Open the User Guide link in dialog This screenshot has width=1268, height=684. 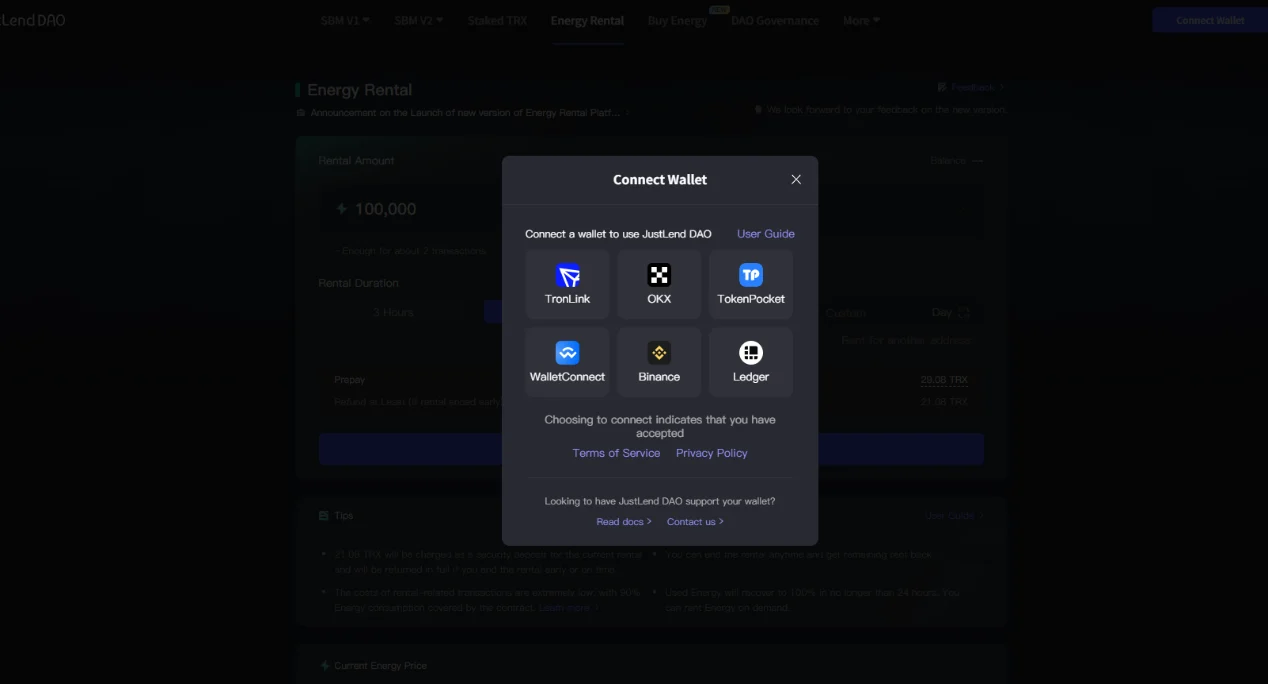(x=766, y=234)
